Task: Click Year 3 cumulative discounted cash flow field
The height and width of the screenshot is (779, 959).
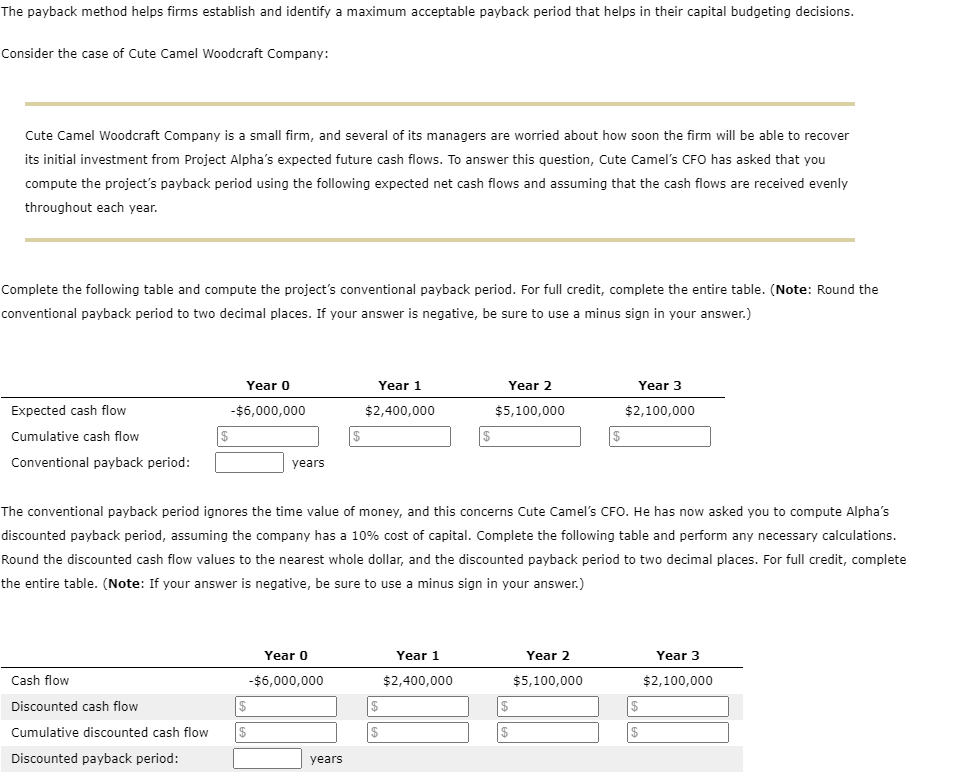Action: [x=679, y=732]
